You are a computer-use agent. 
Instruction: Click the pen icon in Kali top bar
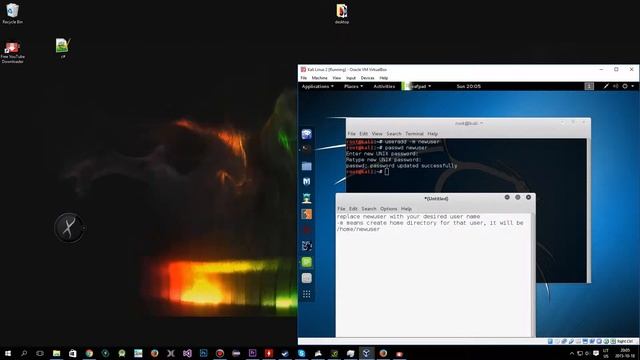pyautogui.click(x=606, y=87)
